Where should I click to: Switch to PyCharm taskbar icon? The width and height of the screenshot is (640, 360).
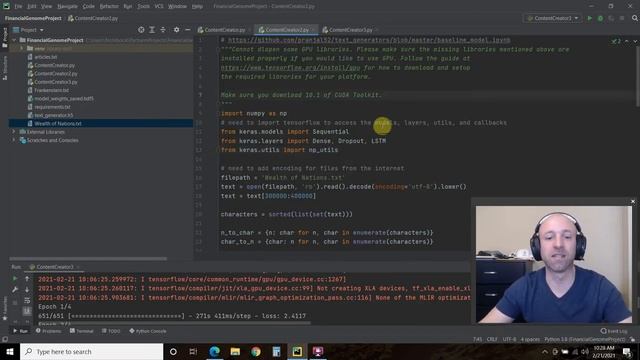297,351
